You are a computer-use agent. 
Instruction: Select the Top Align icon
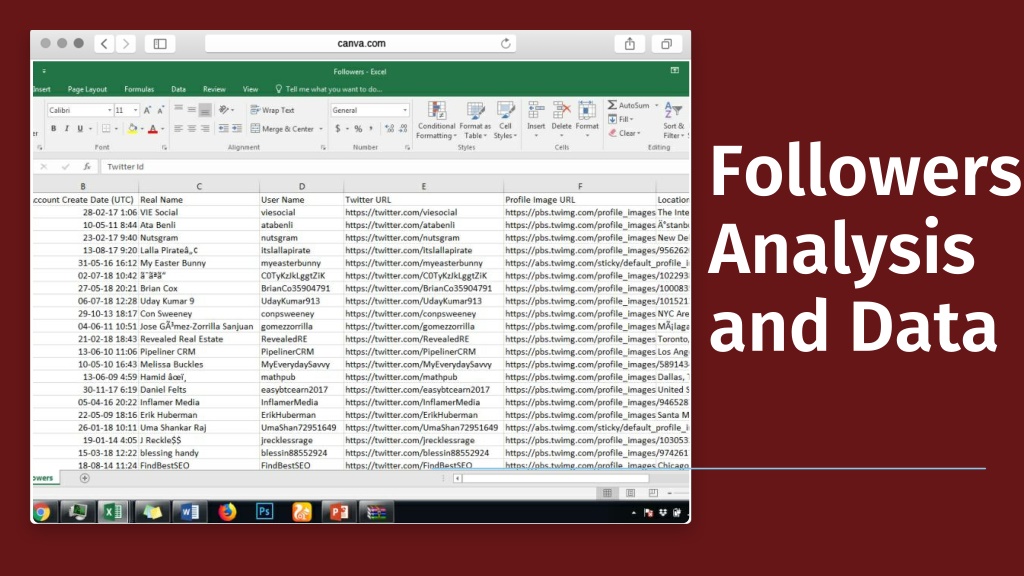(x=178, y=110)
